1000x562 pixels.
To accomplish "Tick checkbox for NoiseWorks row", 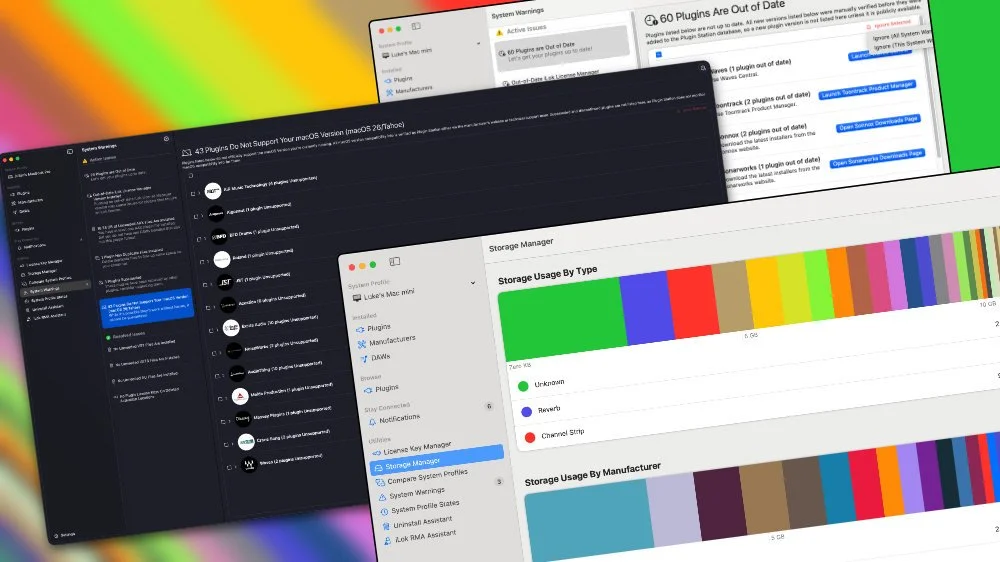I will click(214, 353).
